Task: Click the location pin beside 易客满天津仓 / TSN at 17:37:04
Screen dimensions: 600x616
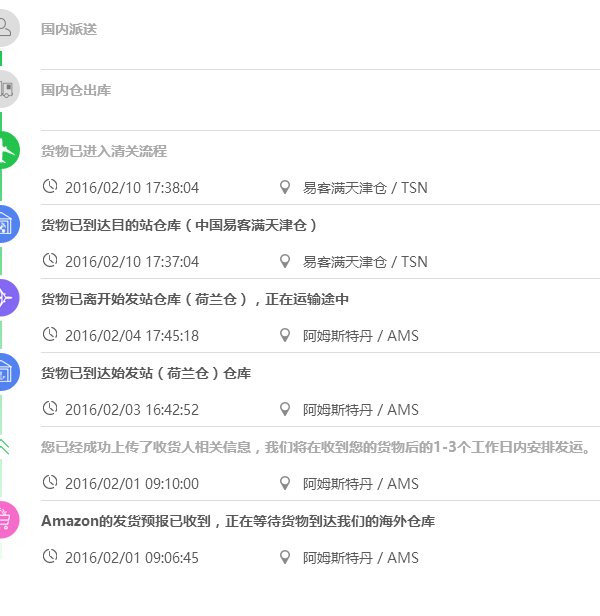Action: (x=286, y=261)
